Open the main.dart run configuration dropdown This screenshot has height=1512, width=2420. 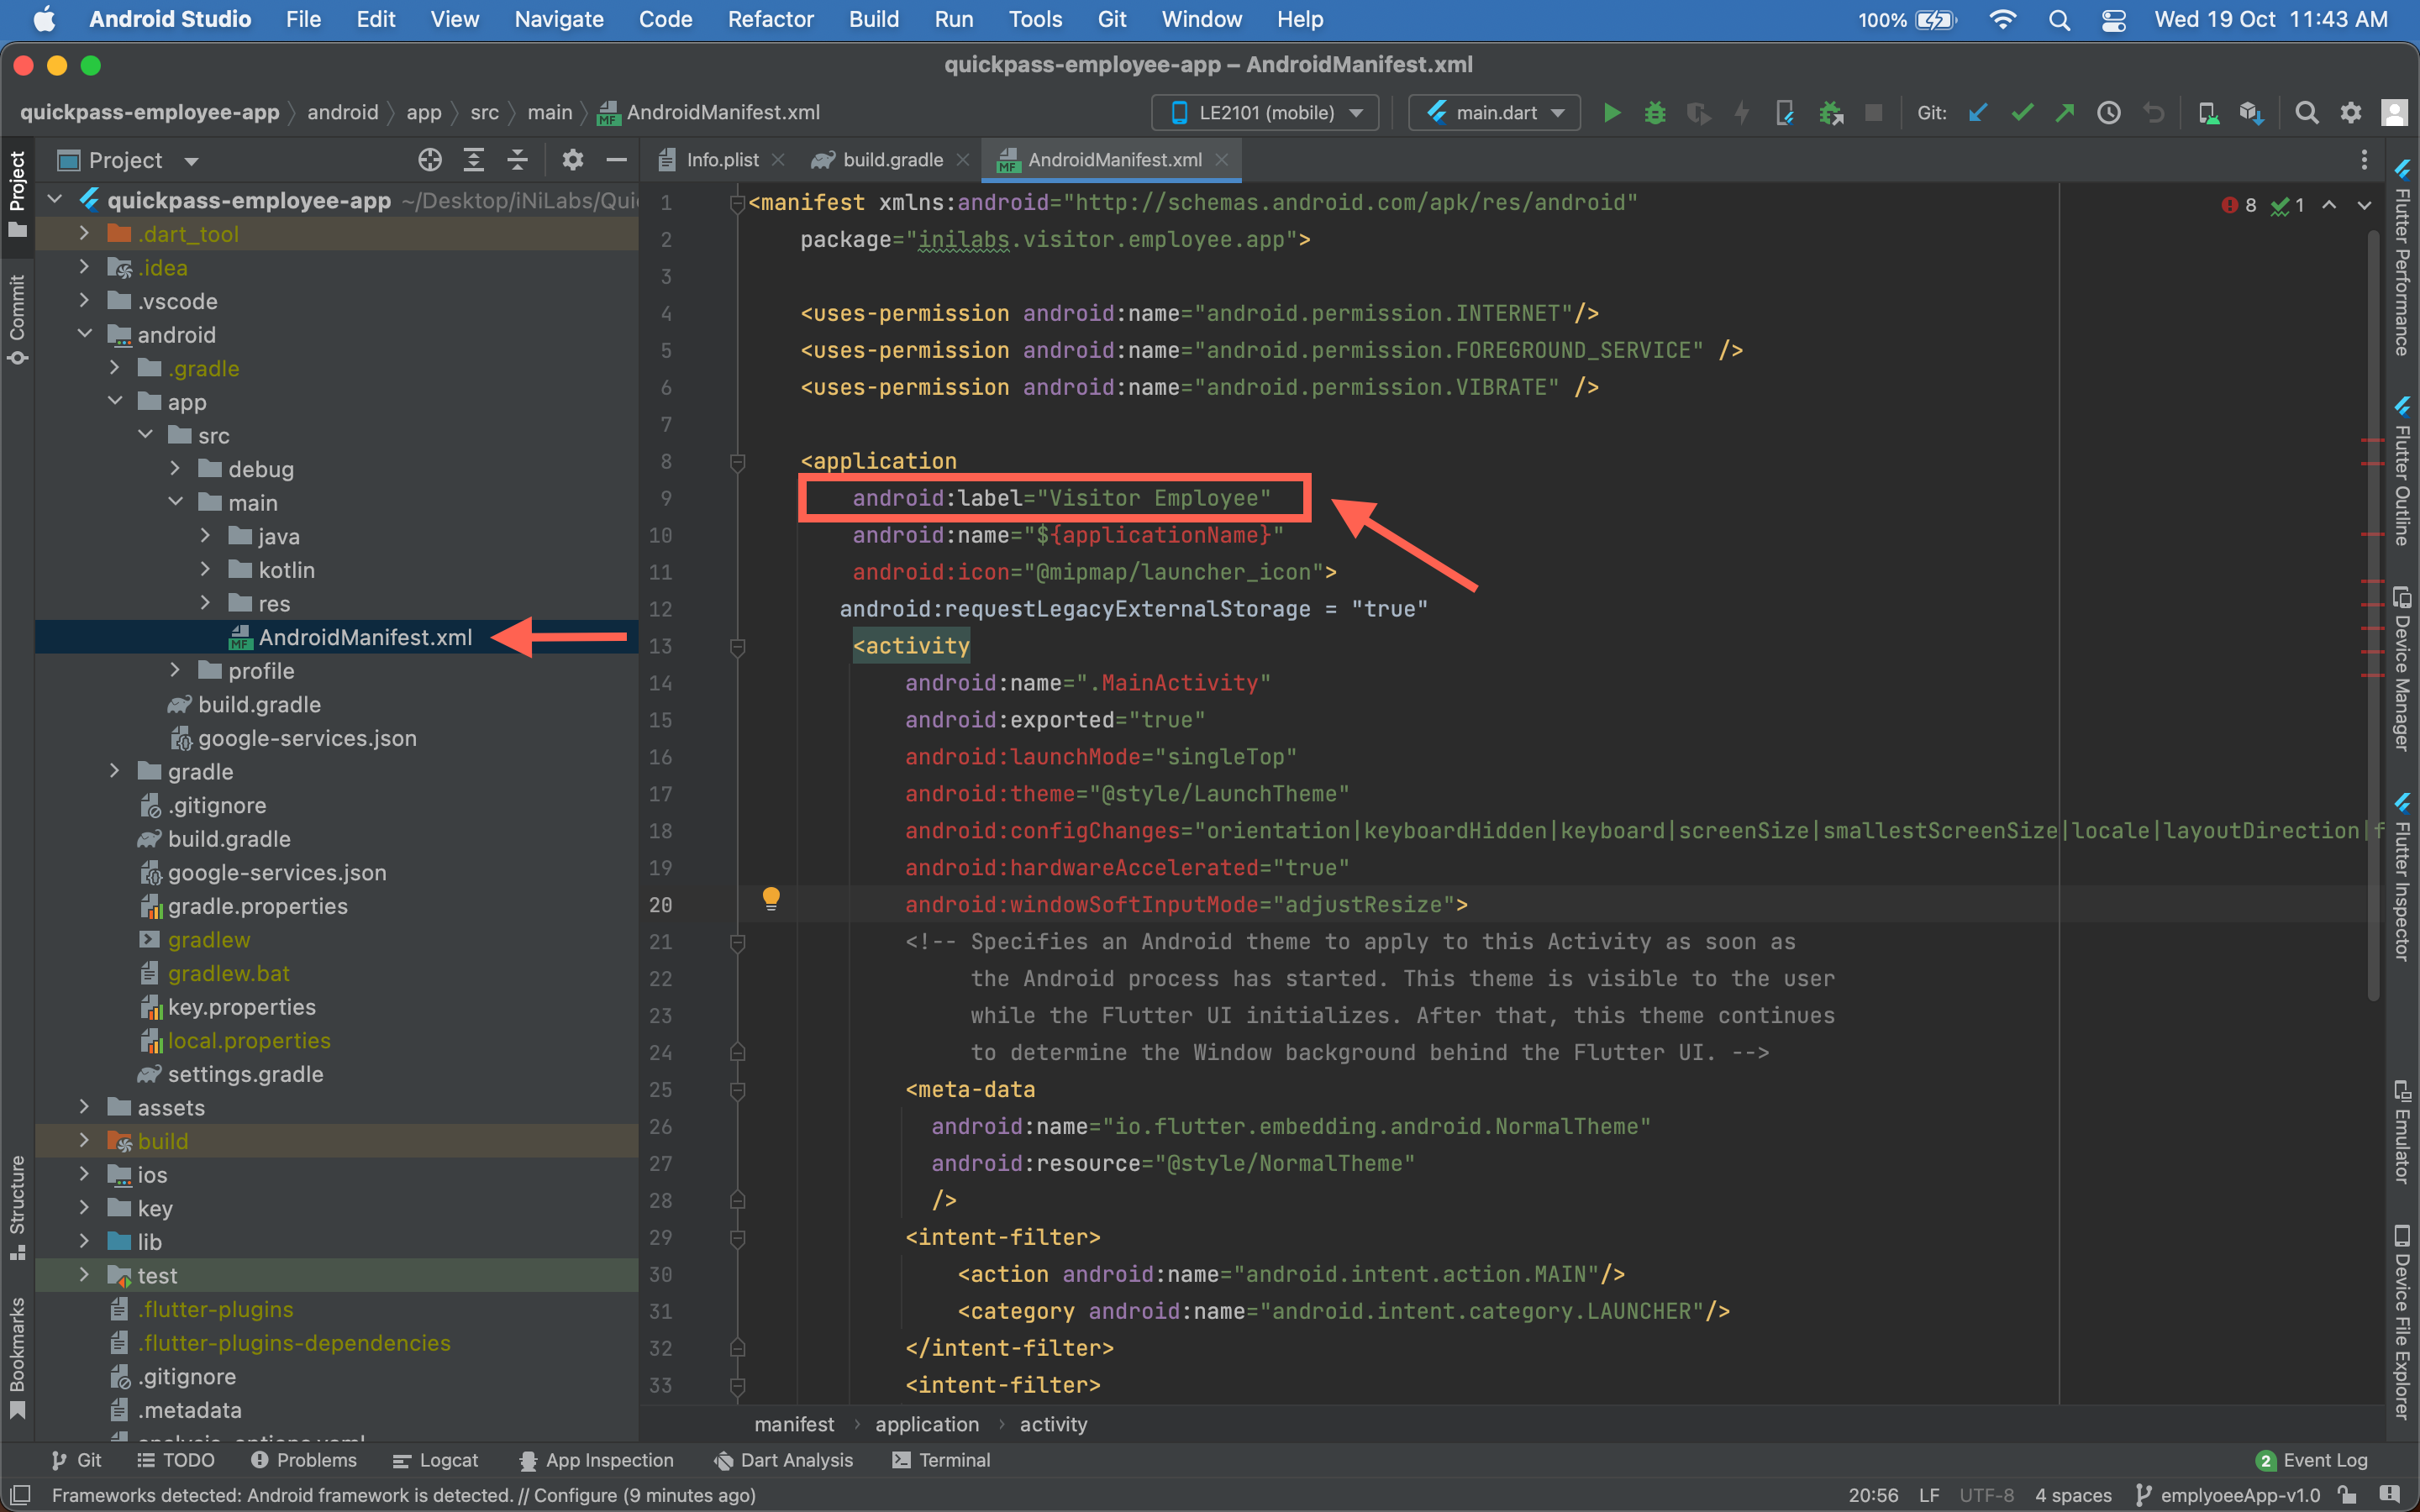click(1494, 112)
